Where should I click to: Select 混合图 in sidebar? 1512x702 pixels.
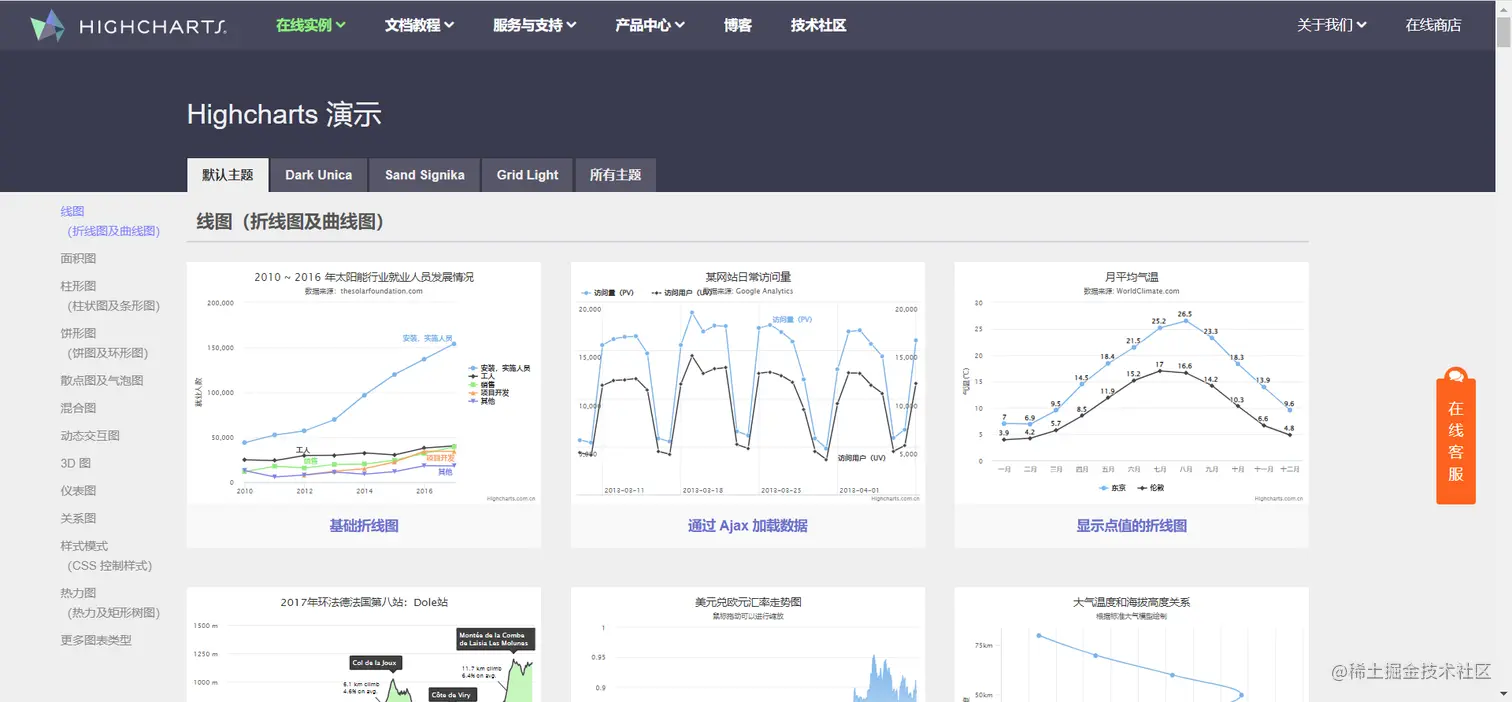78,408
